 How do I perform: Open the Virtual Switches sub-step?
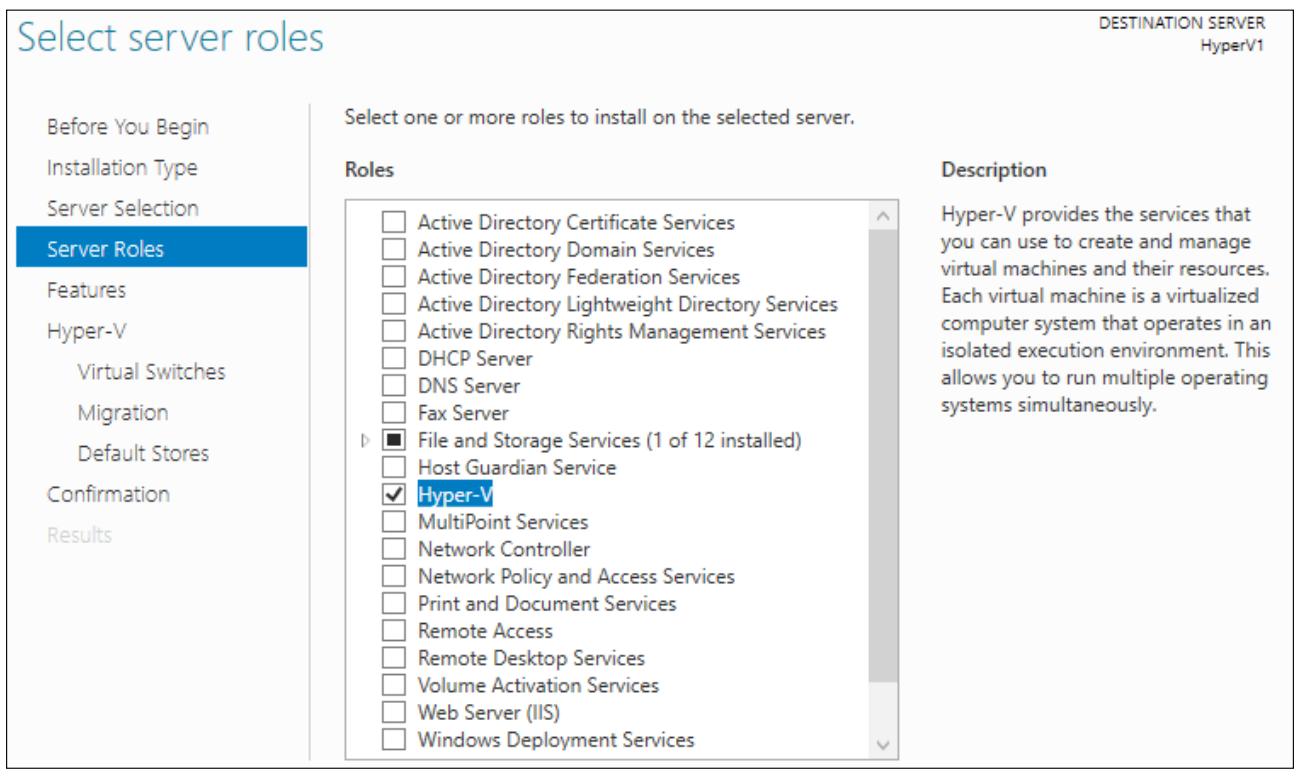152,372
